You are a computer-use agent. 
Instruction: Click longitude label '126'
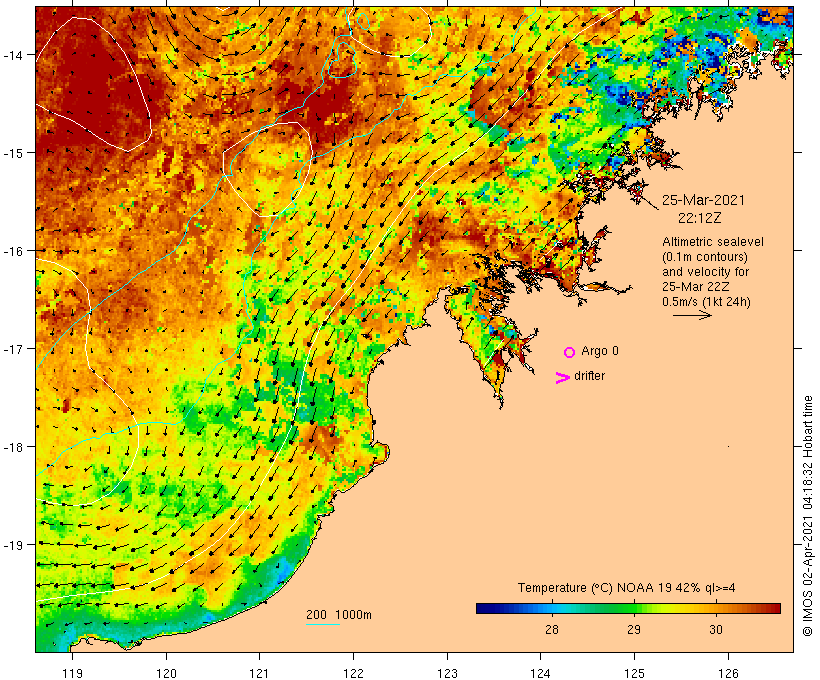coord(728,673)
